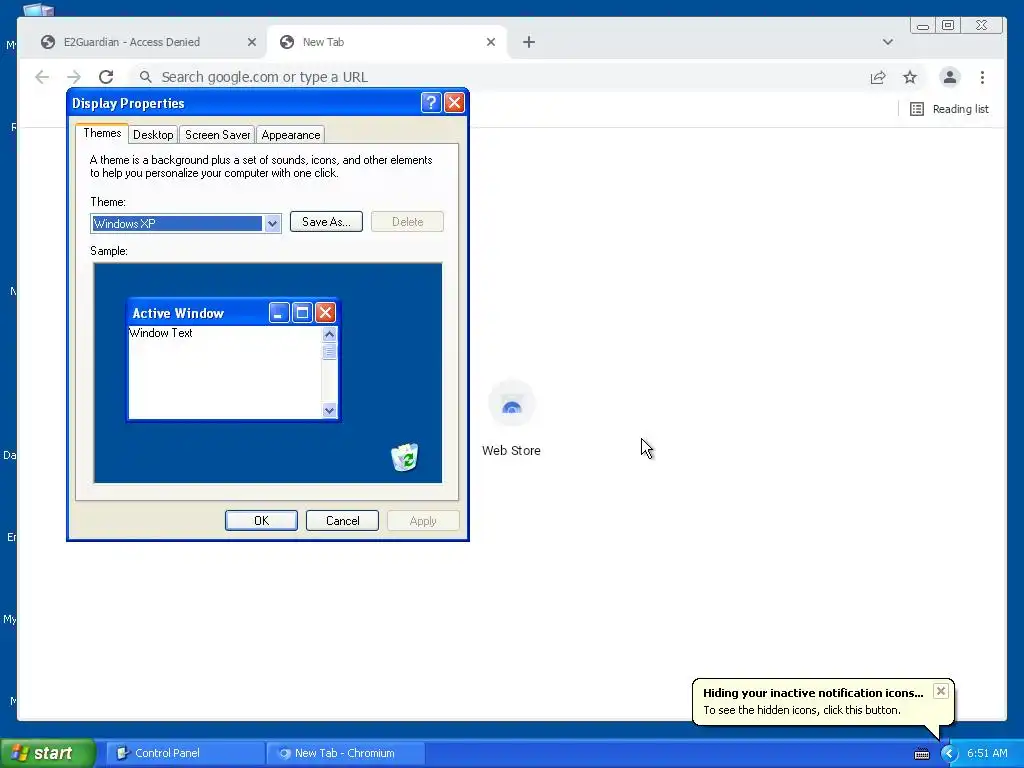Viewport: 1024px width, 768px height.
Task: Click the Windows XP theme combo box
Action: pyautogui.click(x=185, y=223)
